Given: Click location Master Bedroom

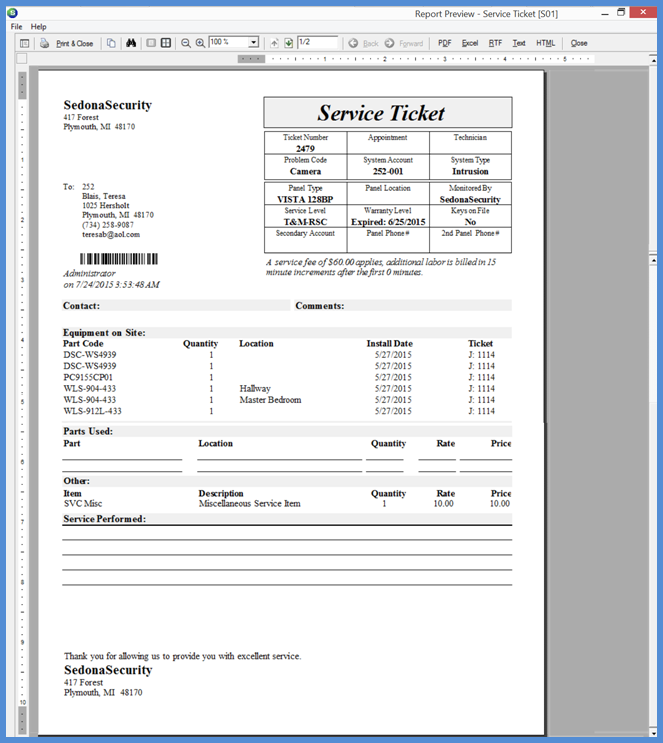Looking at the screenshot, I should click(270, 399).
